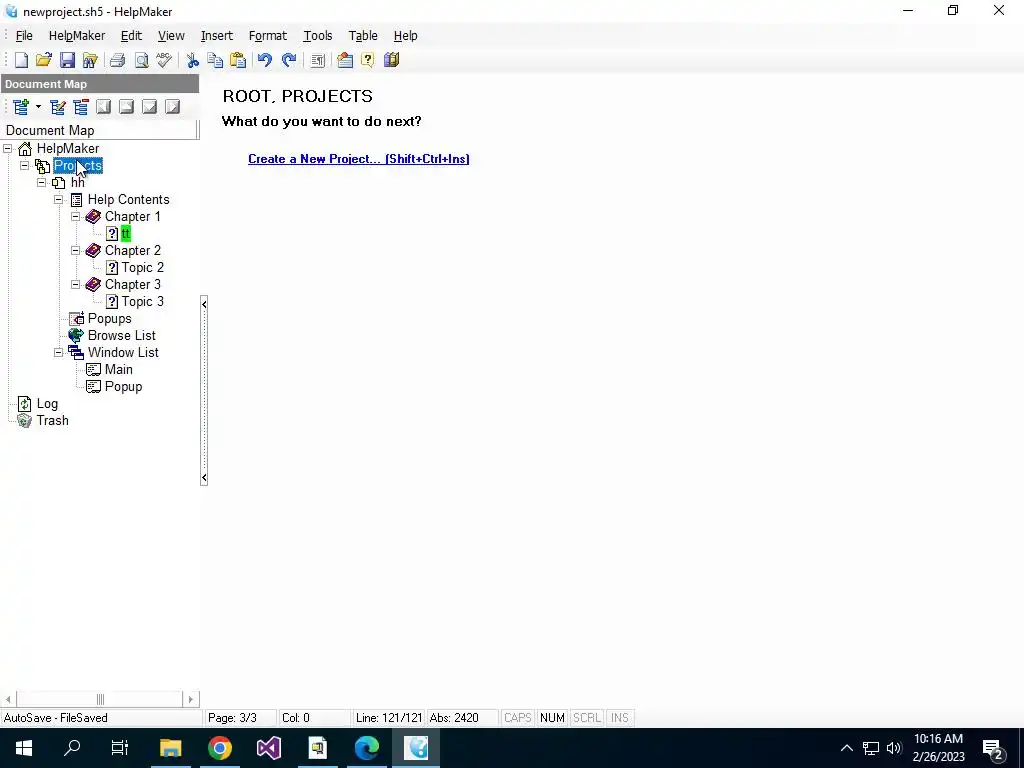Open Chrome from the taskbar
Viewport: 1024px width, 768px height.
click(219, 748)
